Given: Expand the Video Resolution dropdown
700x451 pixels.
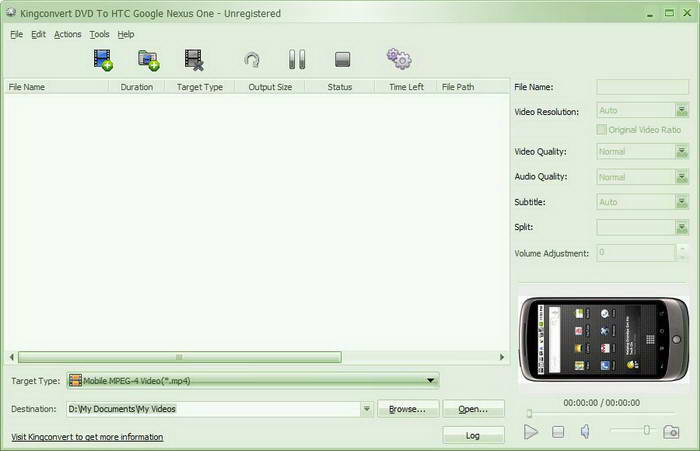Looking at the screenshot, I should click(x=682, y=110).
